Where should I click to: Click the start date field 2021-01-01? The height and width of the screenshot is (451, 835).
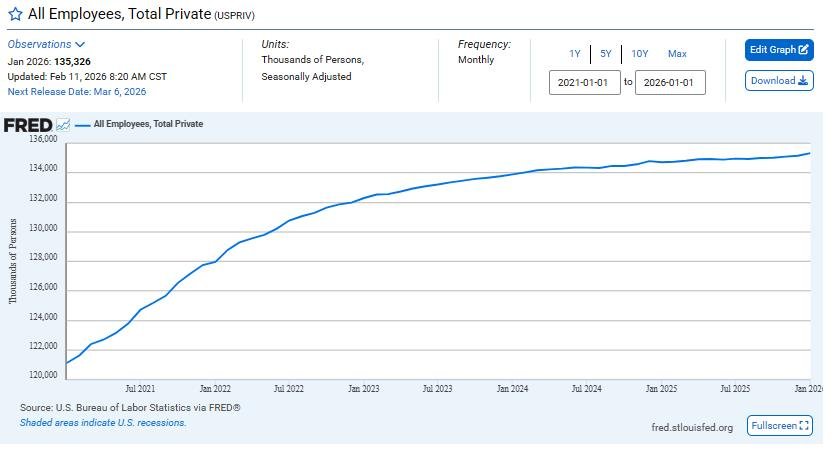click(x=585, y=82)
